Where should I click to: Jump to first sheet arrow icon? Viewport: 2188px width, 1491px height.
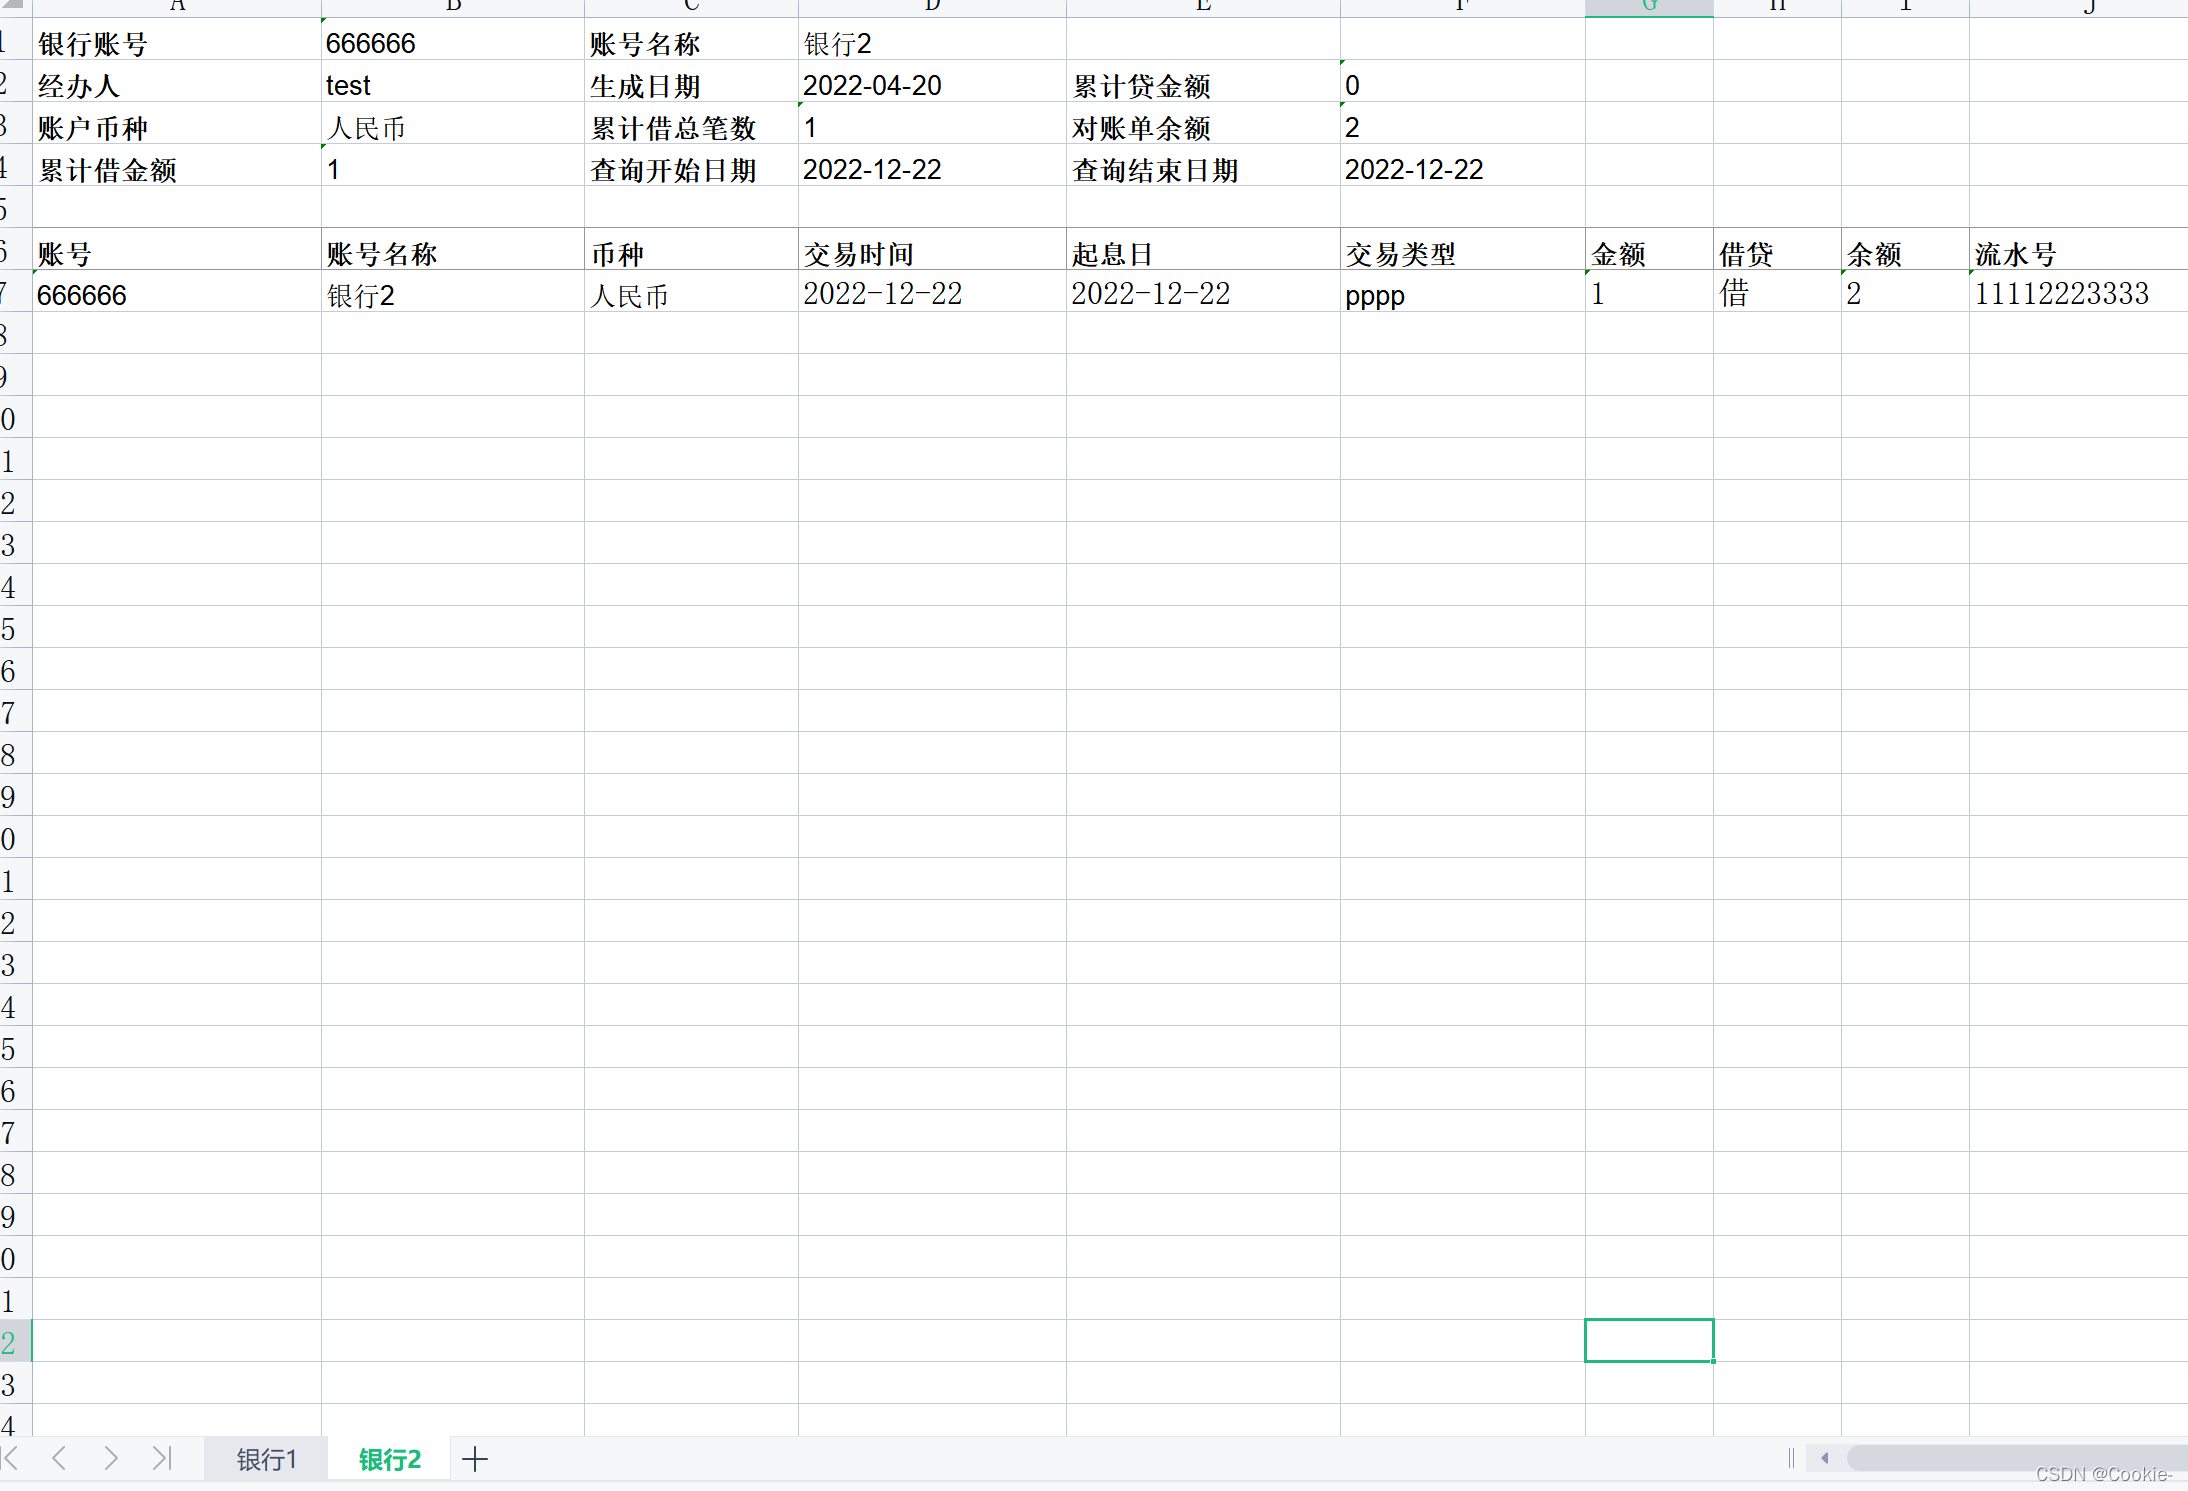click(10, 1459)
